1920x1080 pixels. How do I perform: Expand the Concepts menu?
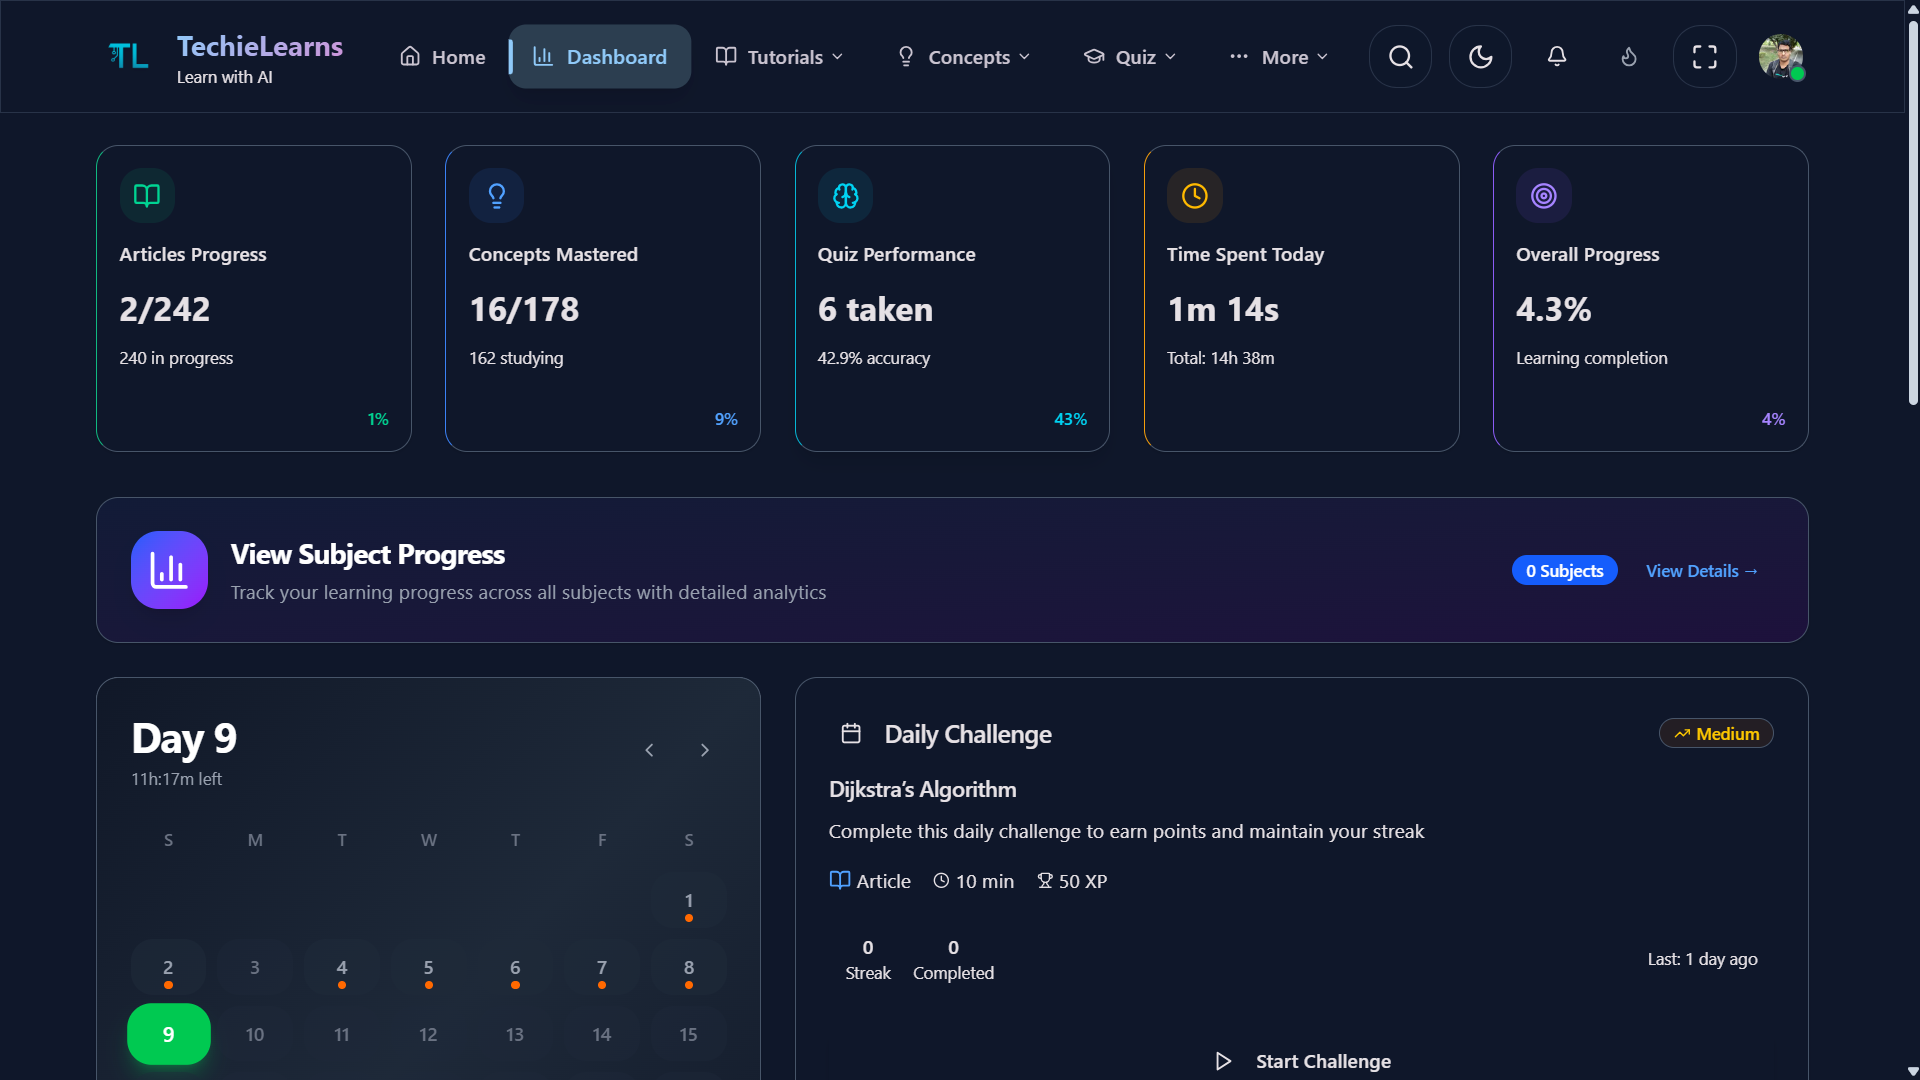pyautogui.click(x=962, y=57)
